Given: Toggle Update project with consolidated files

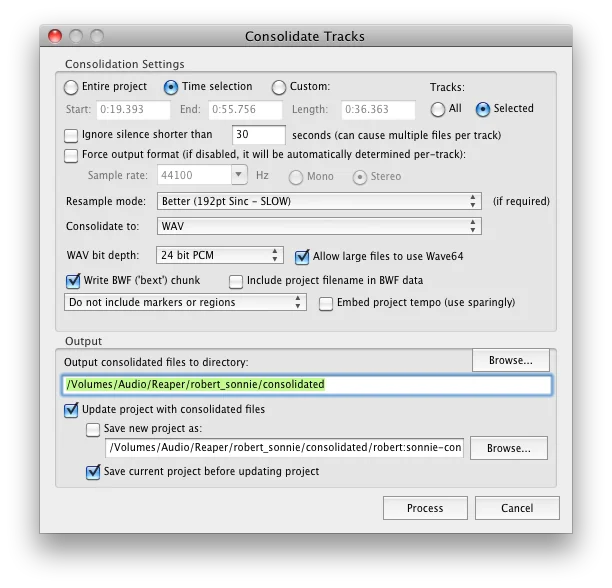Looking at the screenshot, I should (71, 410).
